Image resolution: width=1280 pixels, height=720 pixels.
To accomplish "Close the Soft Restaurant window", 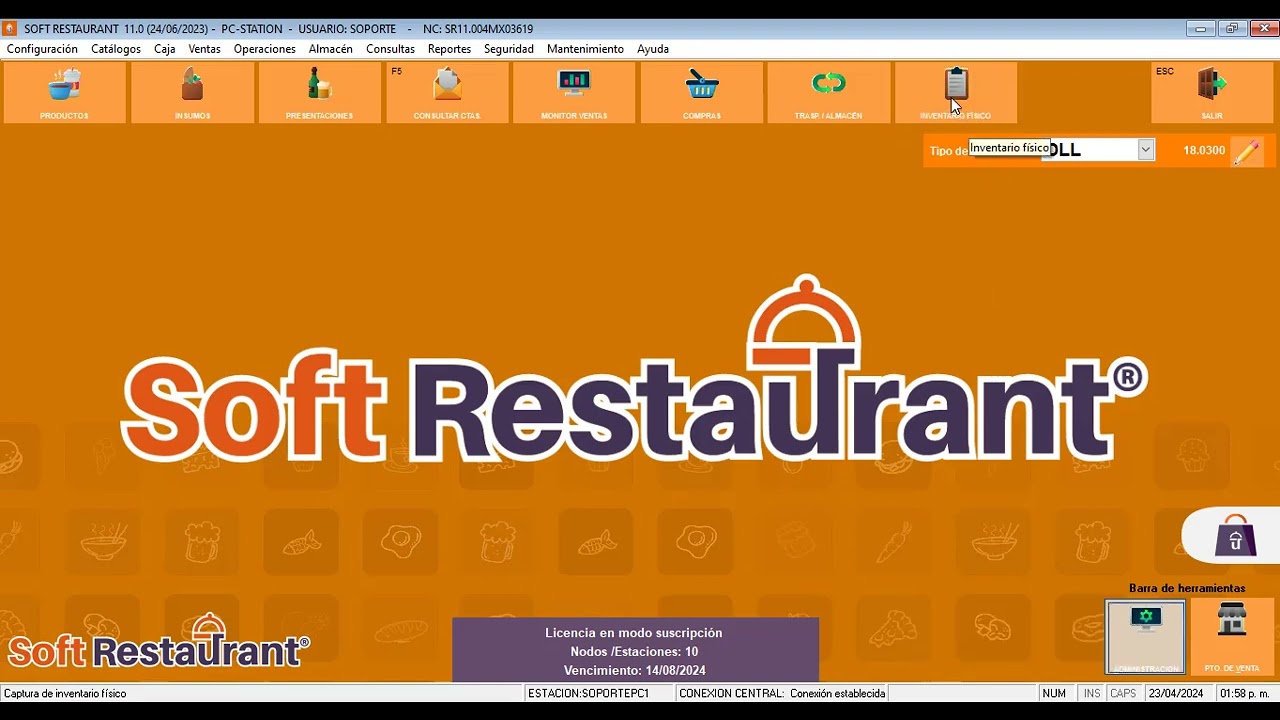I will 1264,28.
